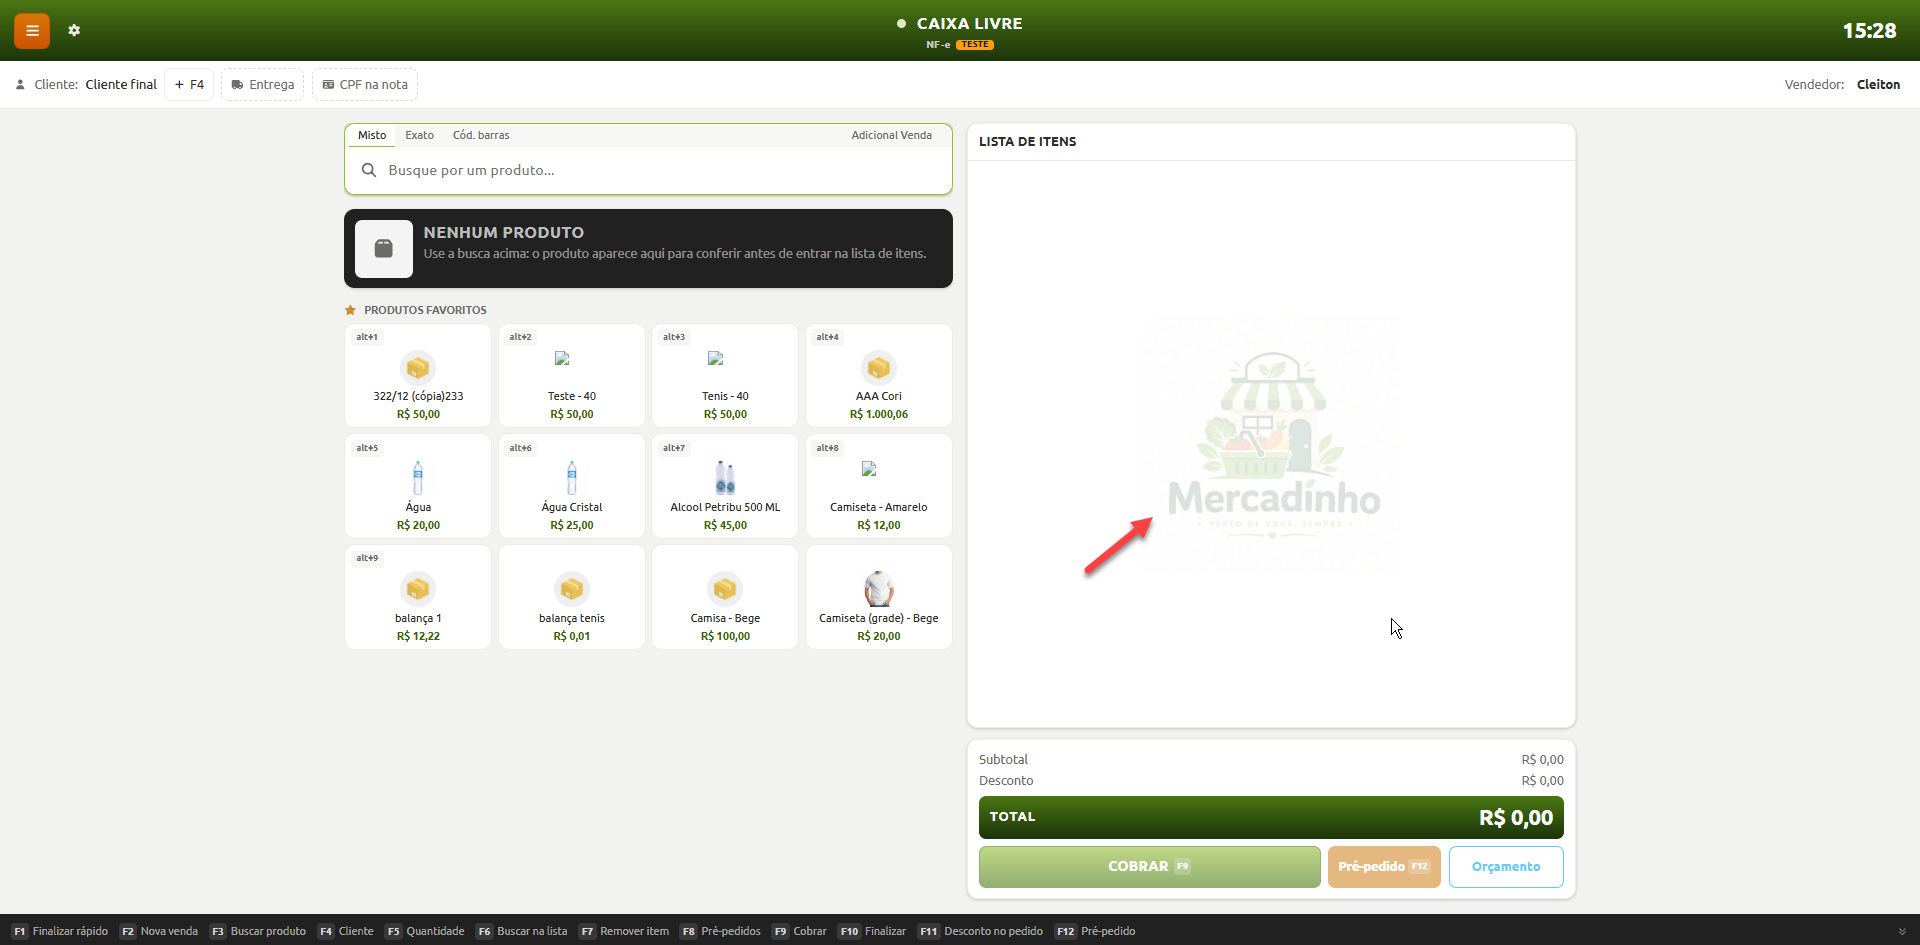Viewport: 1920px width, 945px height.
Task: Click the Orçamento button
Action: coord(1506,867)
